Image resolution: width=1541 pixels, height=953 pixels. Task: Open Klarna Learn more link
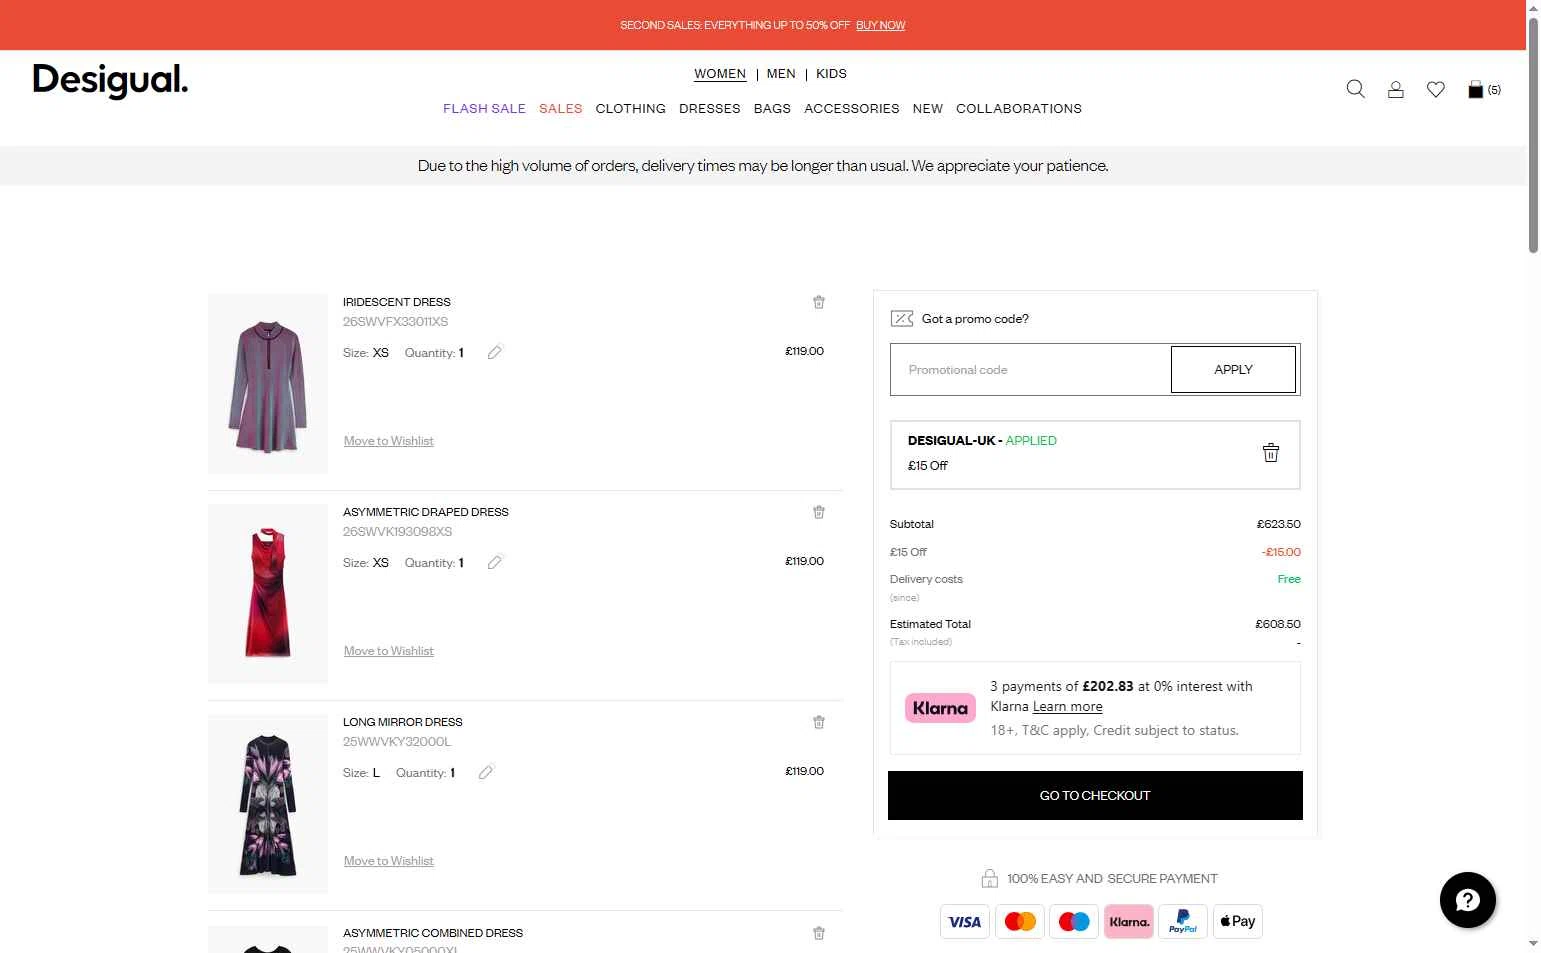(x=1067, y=706)
